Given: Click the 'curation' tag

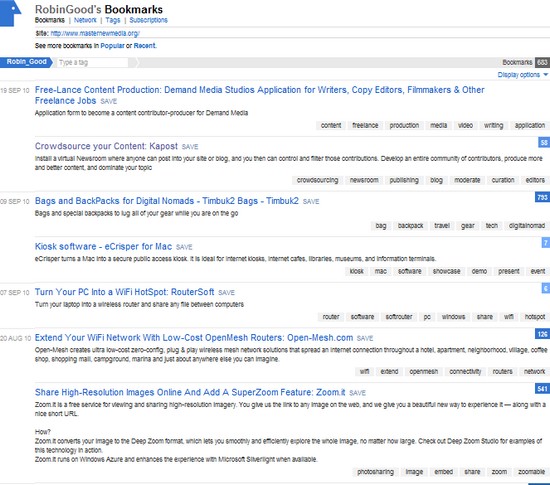Looking at the screenshot, I should (x=503, y=180).
